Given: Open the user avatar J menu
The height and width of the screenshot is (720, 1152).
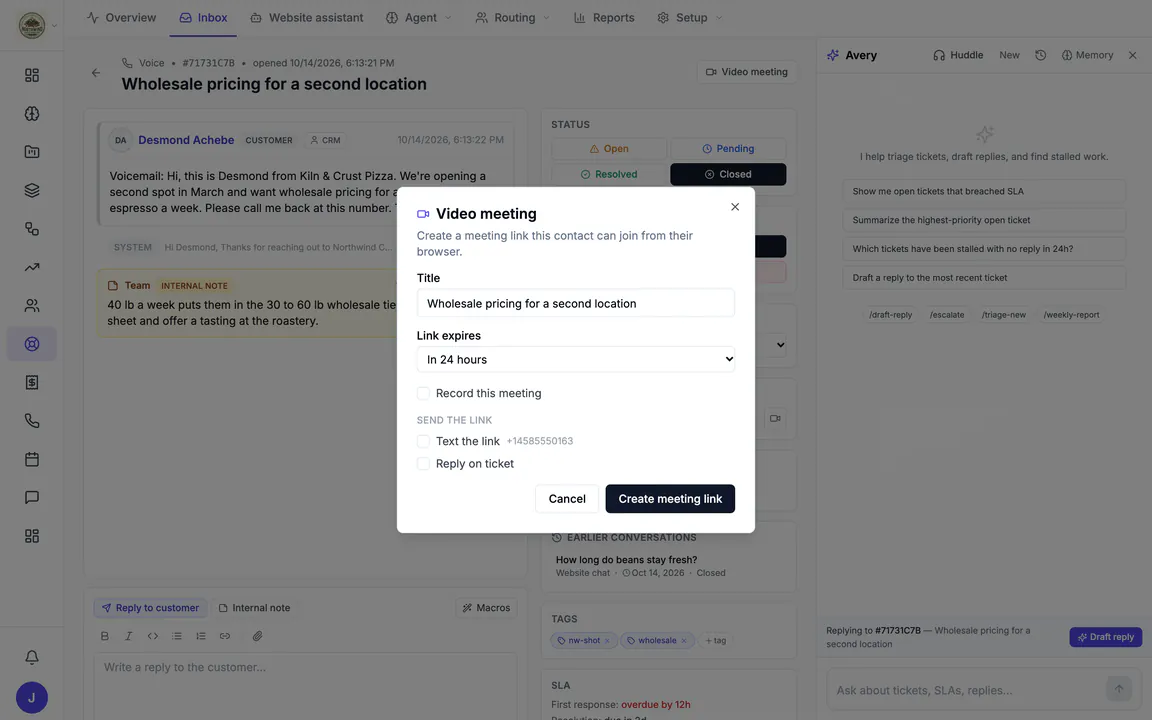Looking at the screenshot, I should tap(32, 697).
